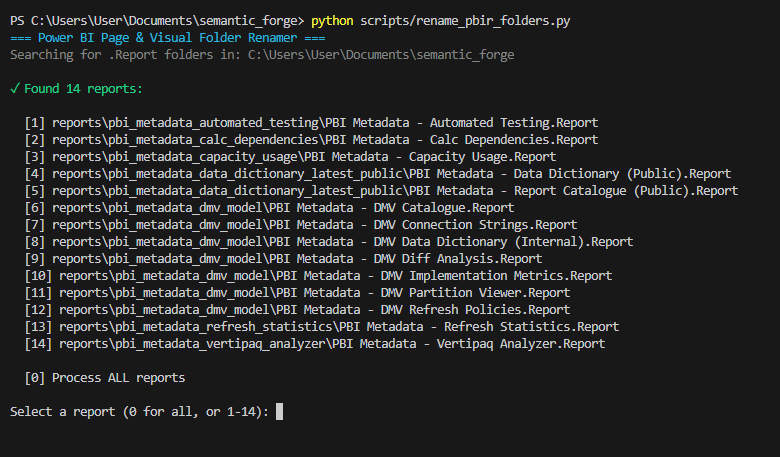Click the 'DMV Catalogue.Report' line [6]

(x=269, y=208)
